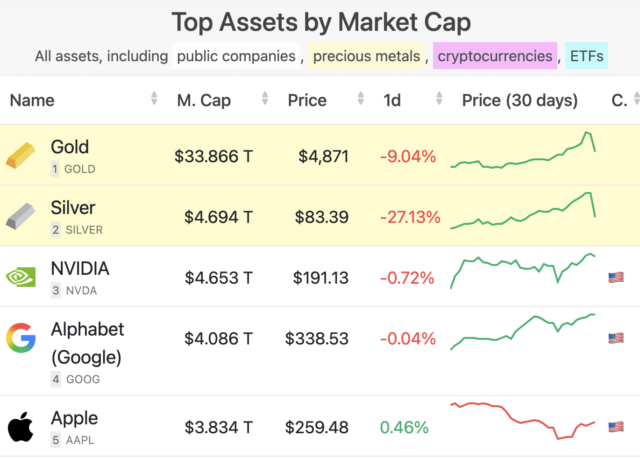Screen dimensions: 640x458
Task: Click the Silver bar icon
Action: 19,216
